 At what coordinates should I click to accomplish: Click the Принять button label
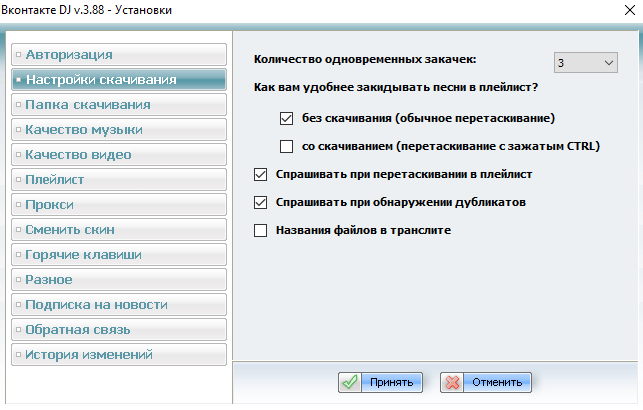click(x=392, y=383)
